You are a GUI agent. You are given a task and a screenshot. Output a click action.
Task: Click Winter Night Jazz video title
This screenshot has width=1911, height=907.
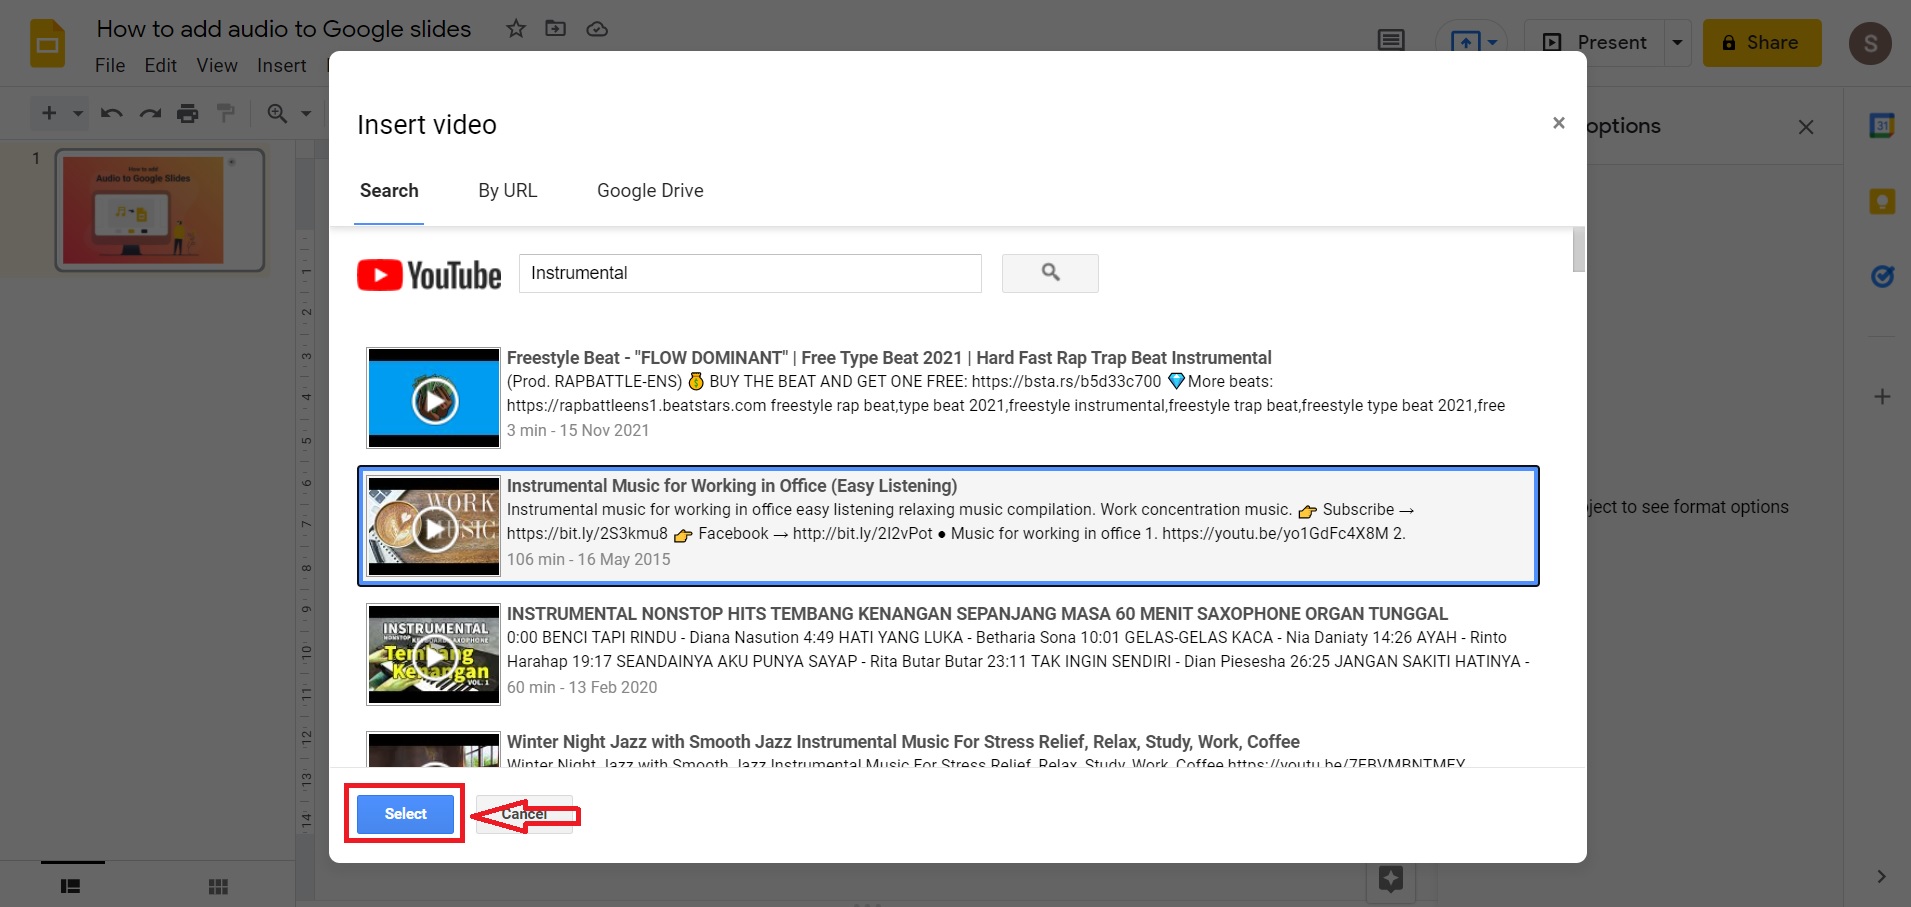(x=903, y=742)
